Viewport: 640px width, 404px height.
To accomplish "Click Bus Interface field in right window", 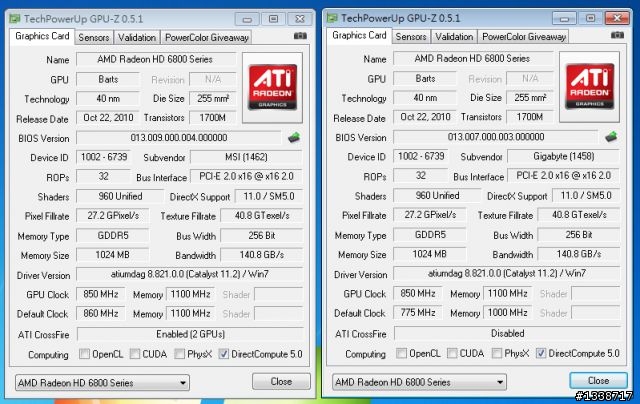I will click(563, 175).
